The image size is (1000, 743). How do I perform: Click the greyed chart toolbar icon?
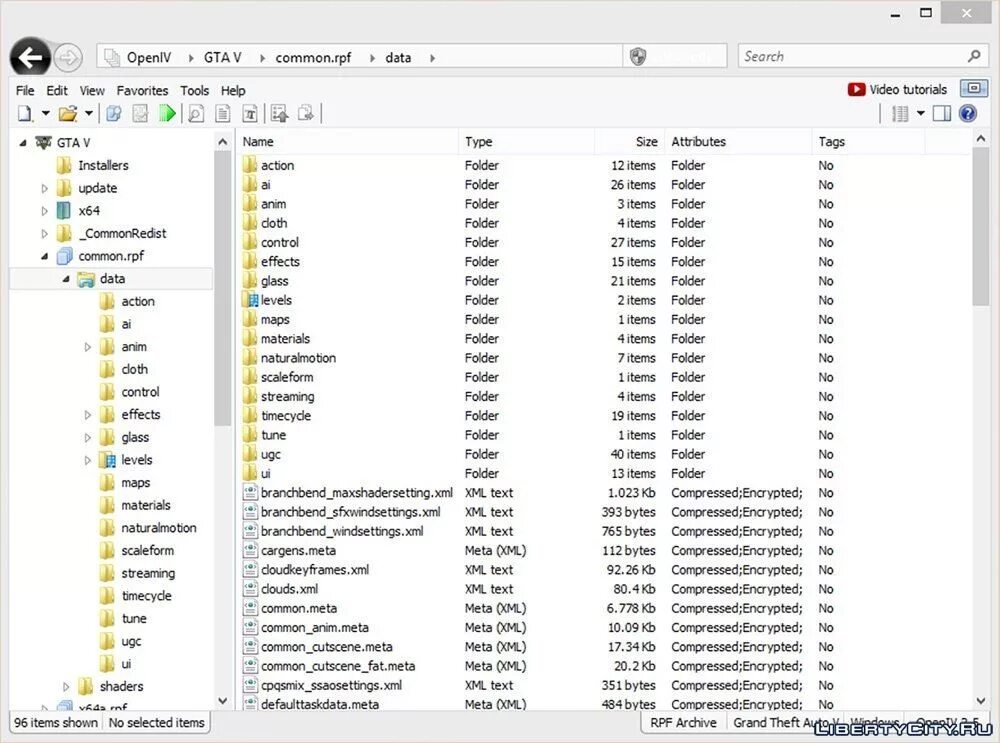(x=140, y=114)
